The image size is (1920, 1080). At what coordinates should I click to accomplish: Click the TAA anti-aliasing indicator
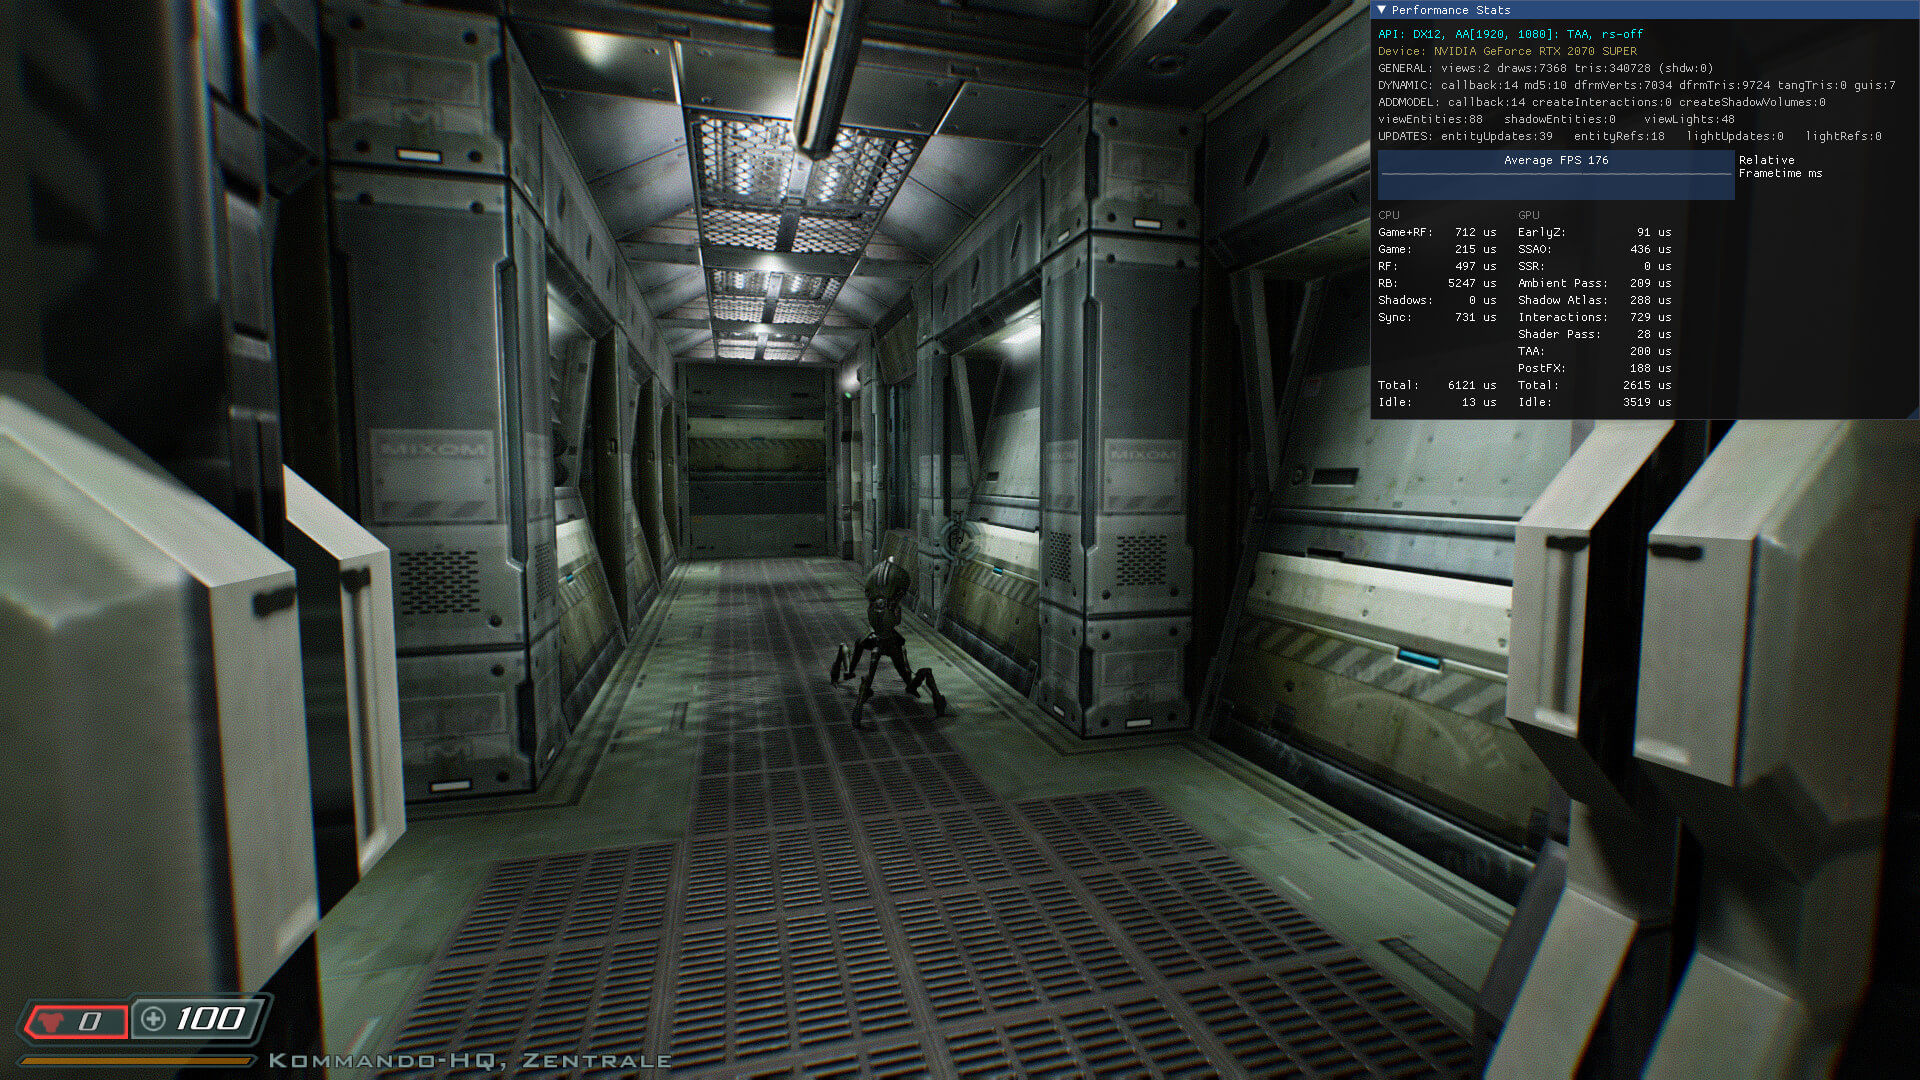(x=1576, y=34)
